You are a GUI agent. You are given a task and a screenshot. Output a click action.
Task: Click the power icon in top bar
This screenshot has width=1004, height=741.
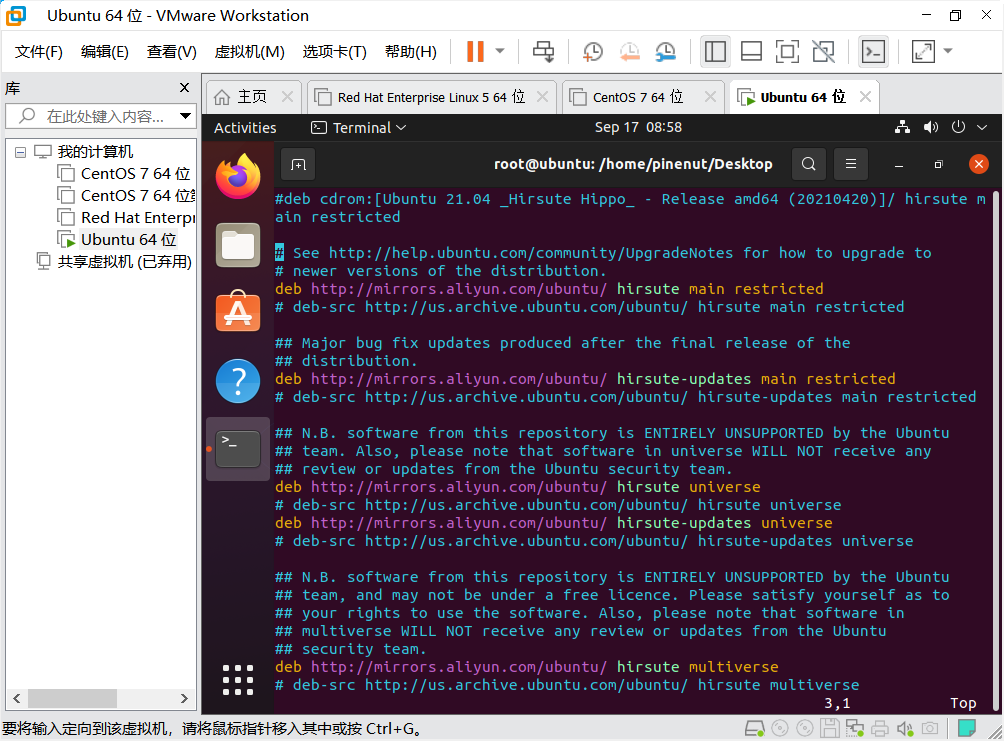coord(958,127)
